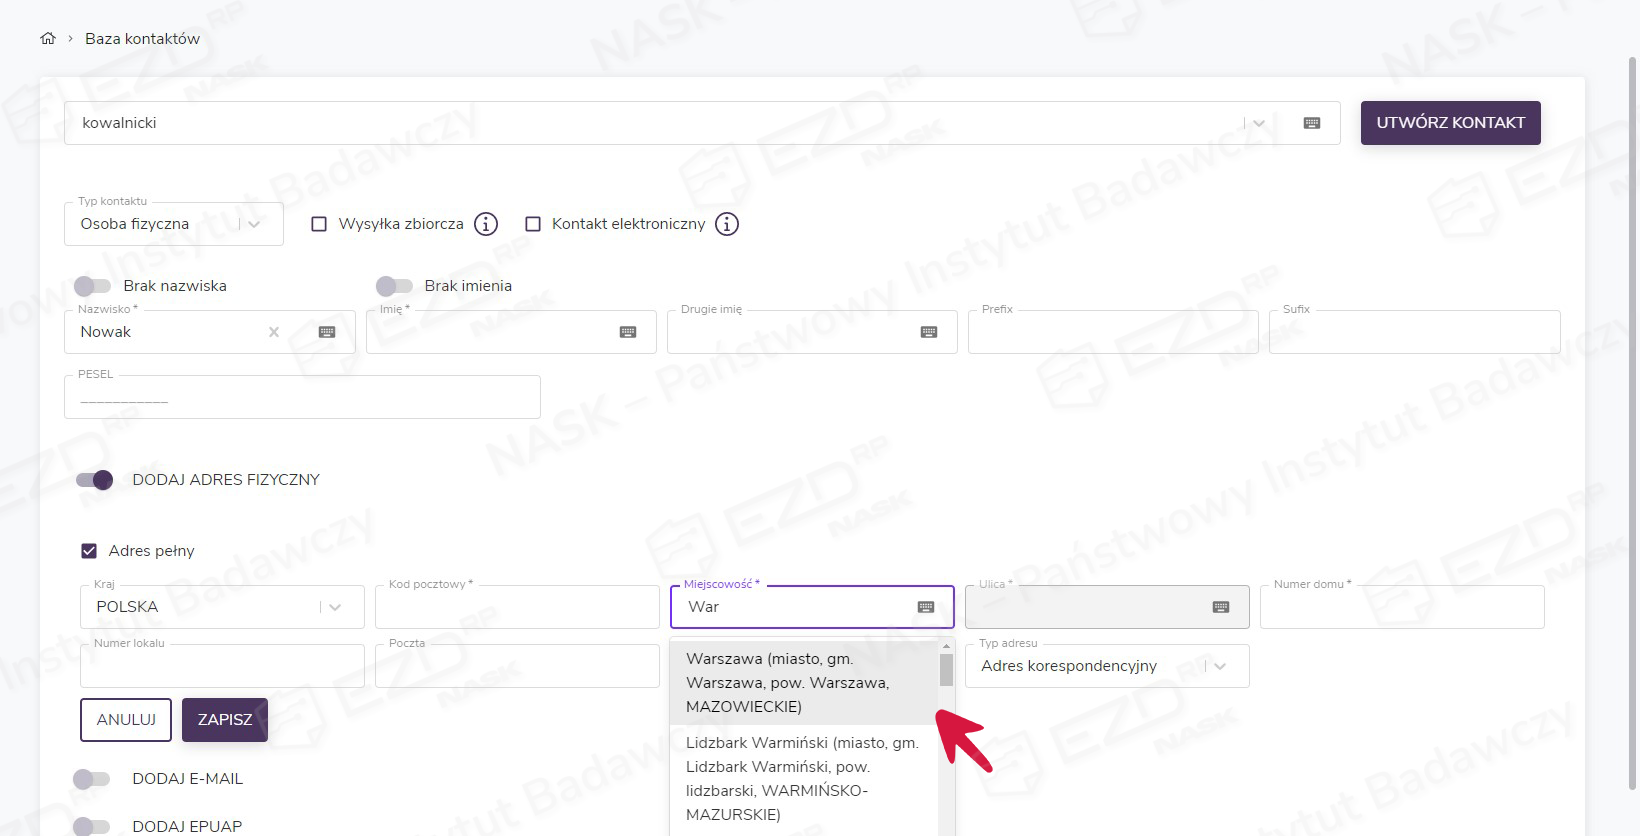Open the Kraj dropdown showing POLSKA

point(335,607)
